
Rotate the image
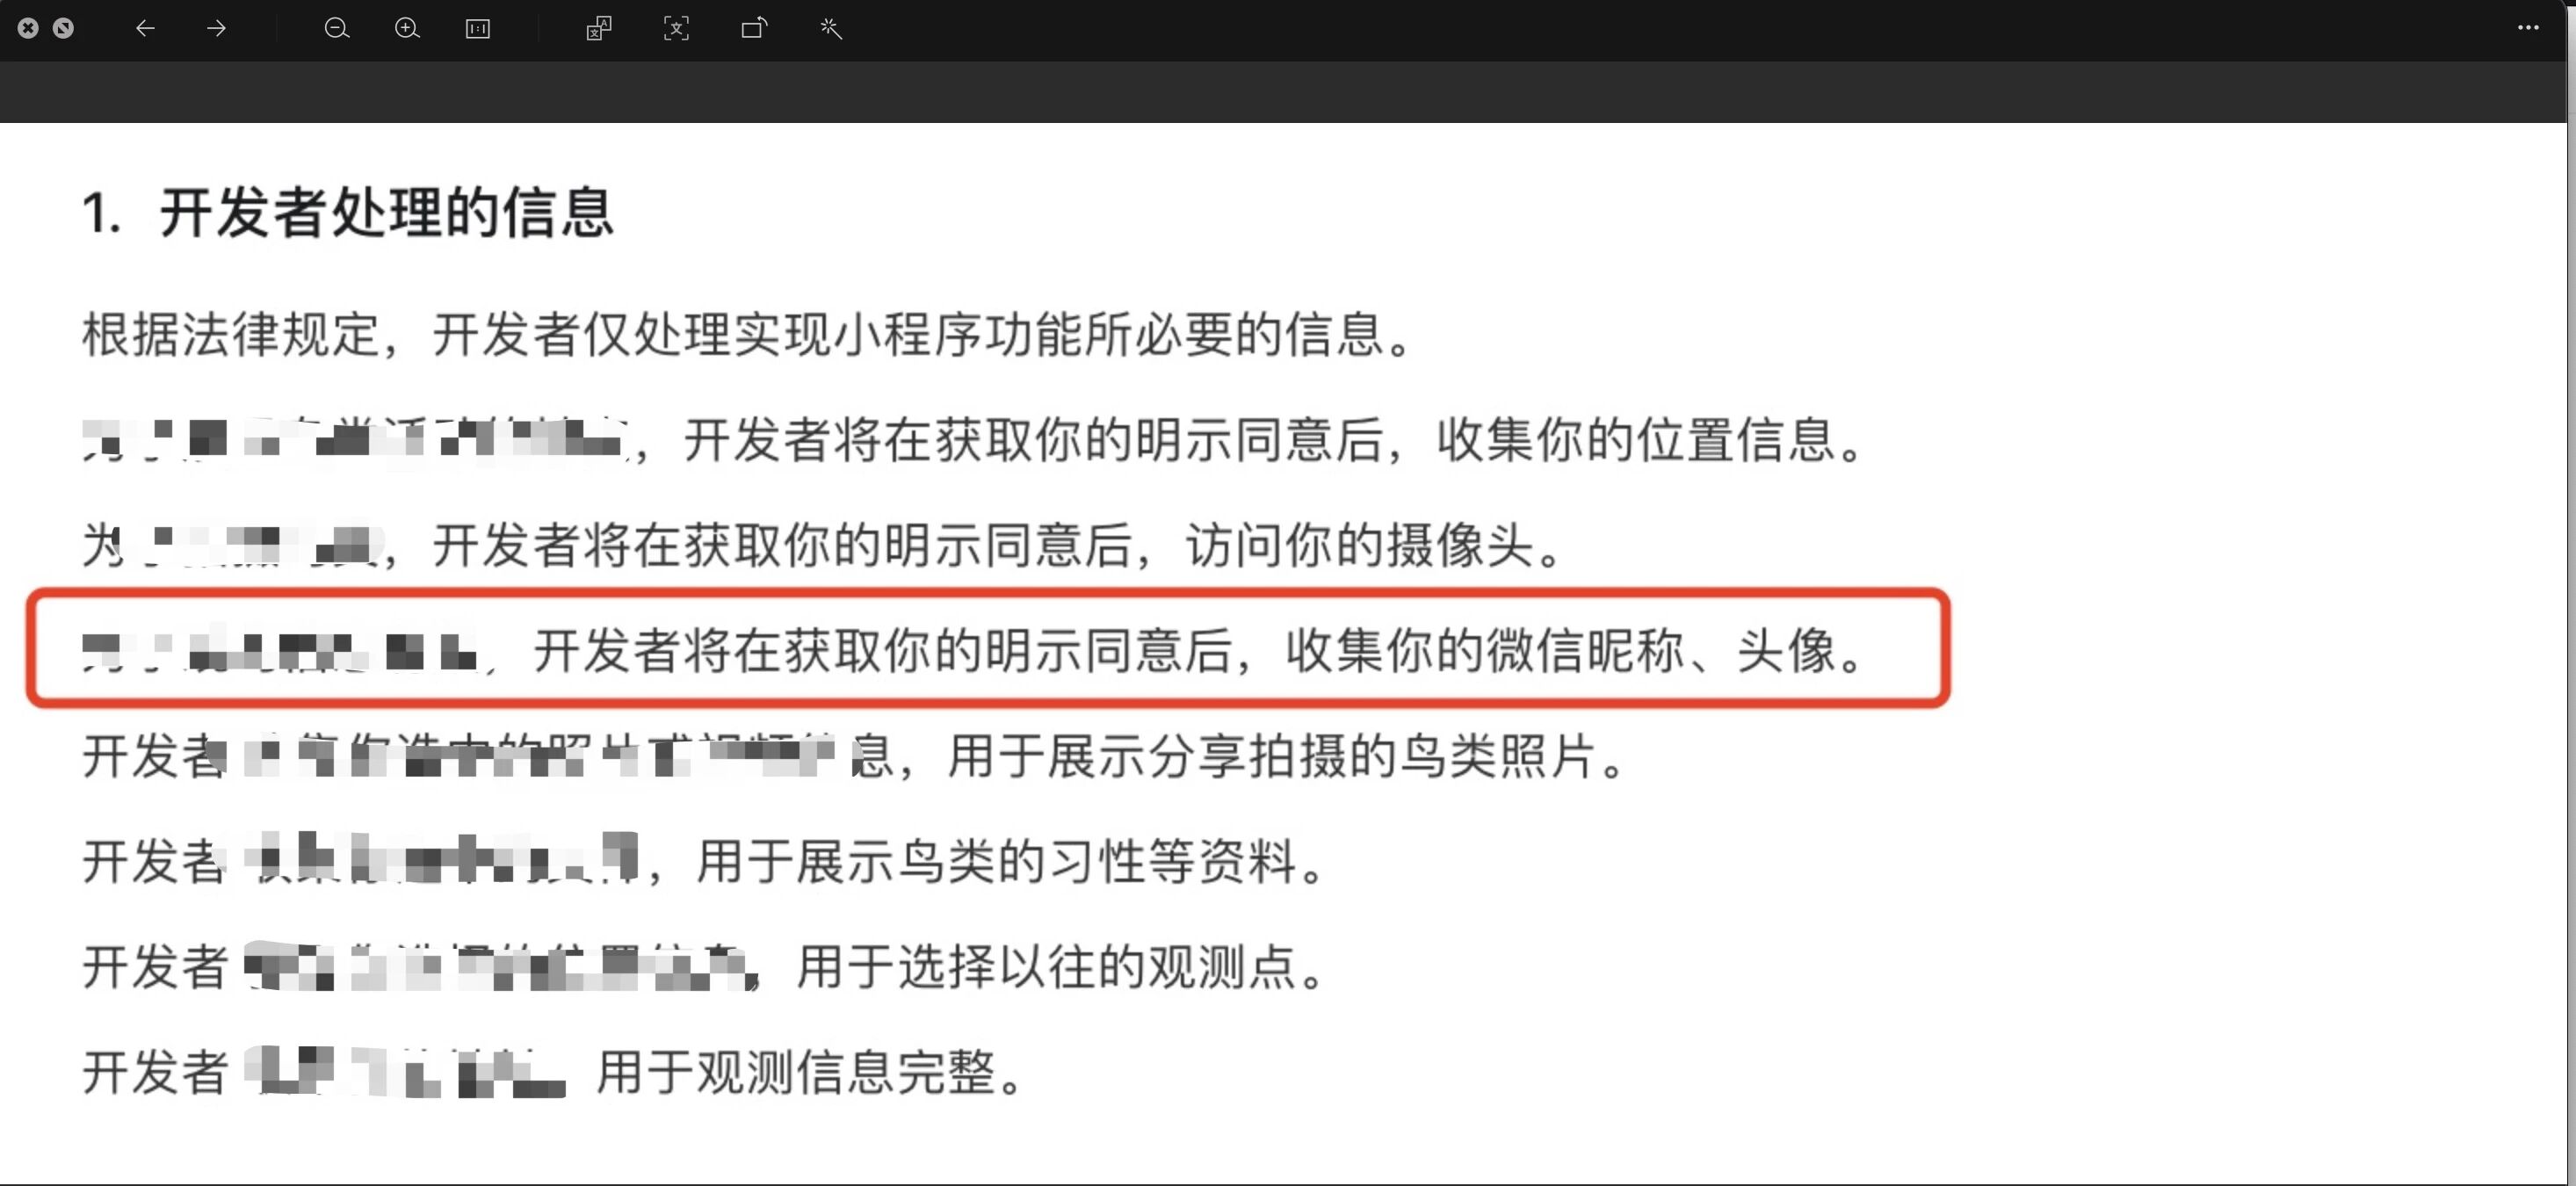point(754,28)
